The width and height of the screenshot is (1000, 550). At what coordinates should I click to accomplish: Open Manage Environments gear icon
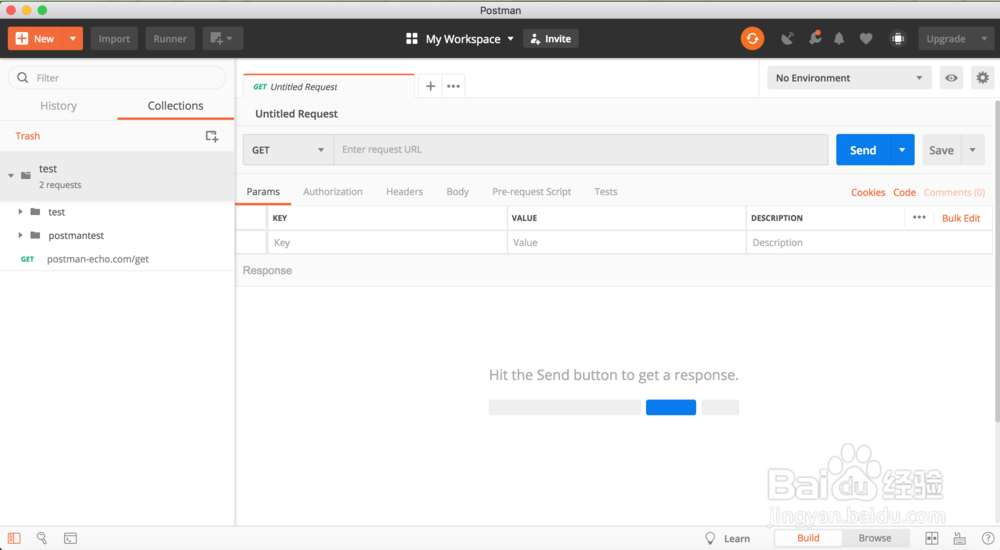(983, 78)
